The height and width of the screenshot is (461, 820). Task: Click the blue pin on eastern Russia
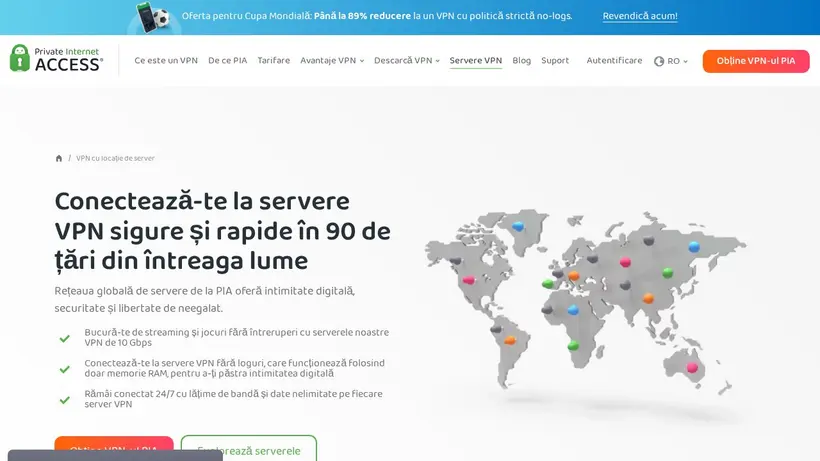694,247
